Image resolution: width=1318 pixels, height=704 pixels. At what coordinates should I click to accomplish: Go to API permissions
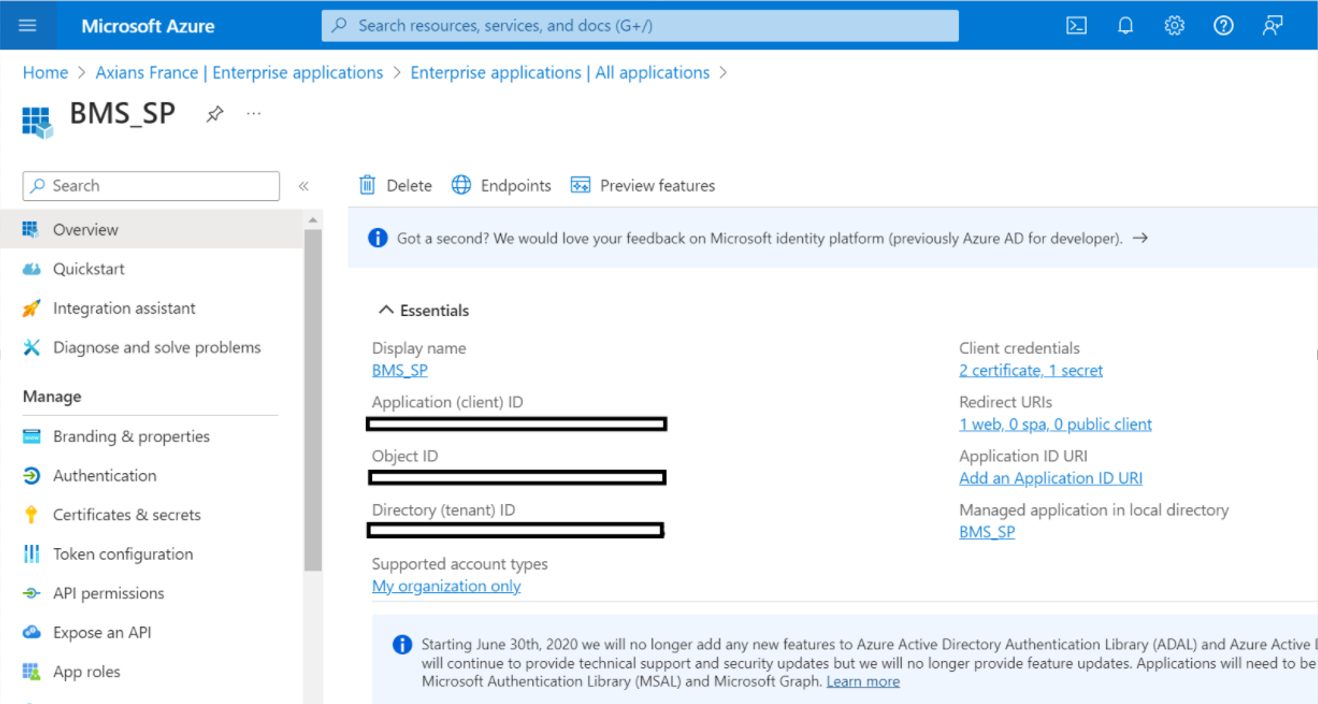pyautogui.click(x=108, y=593)
